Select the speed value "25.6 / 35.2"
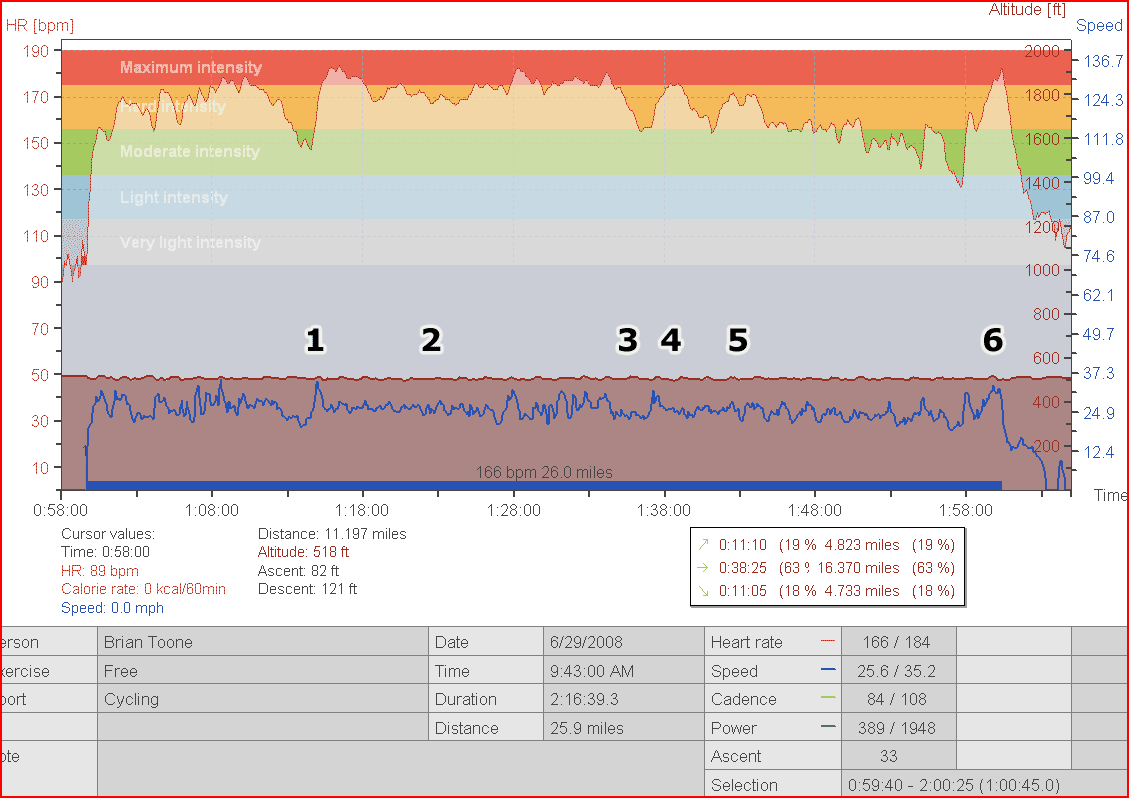Viewport: 1129px width, 798px height. (x=899, y=671)
